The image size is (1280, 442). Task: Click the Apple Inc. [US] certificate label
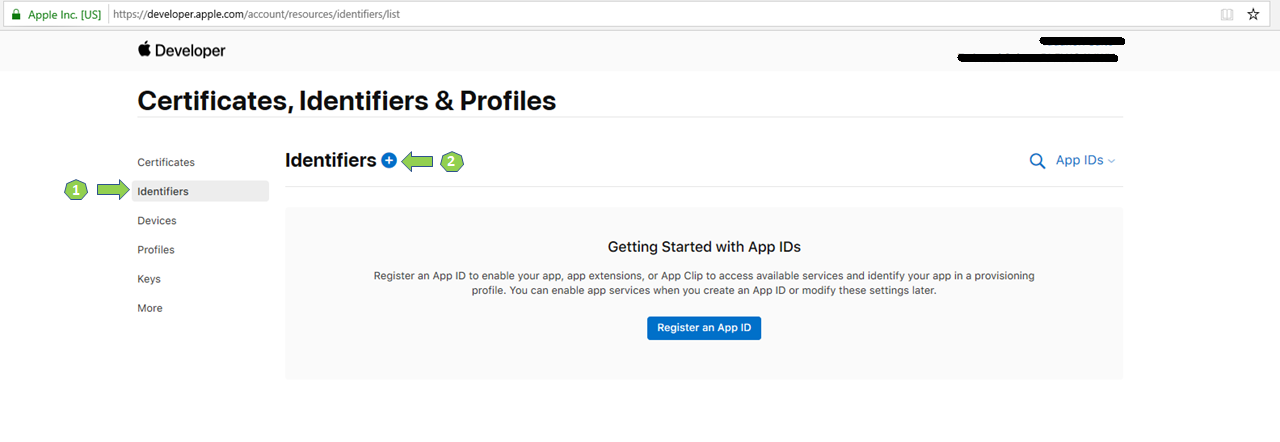64,15
